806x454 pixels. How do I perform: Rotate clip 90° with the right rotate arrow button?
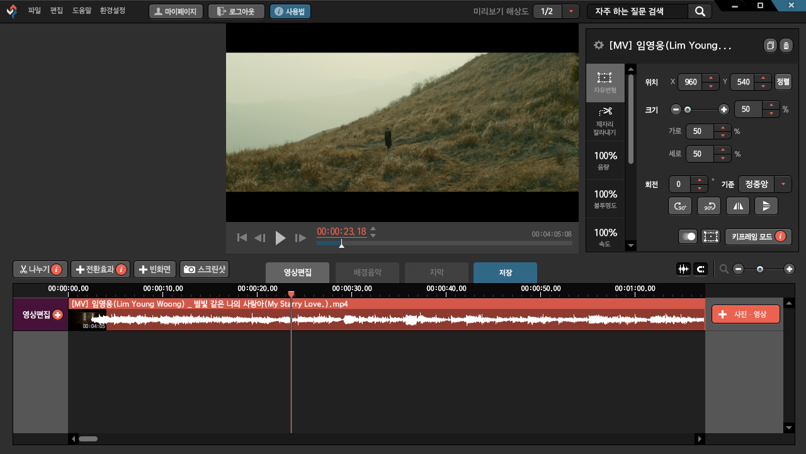709,206
